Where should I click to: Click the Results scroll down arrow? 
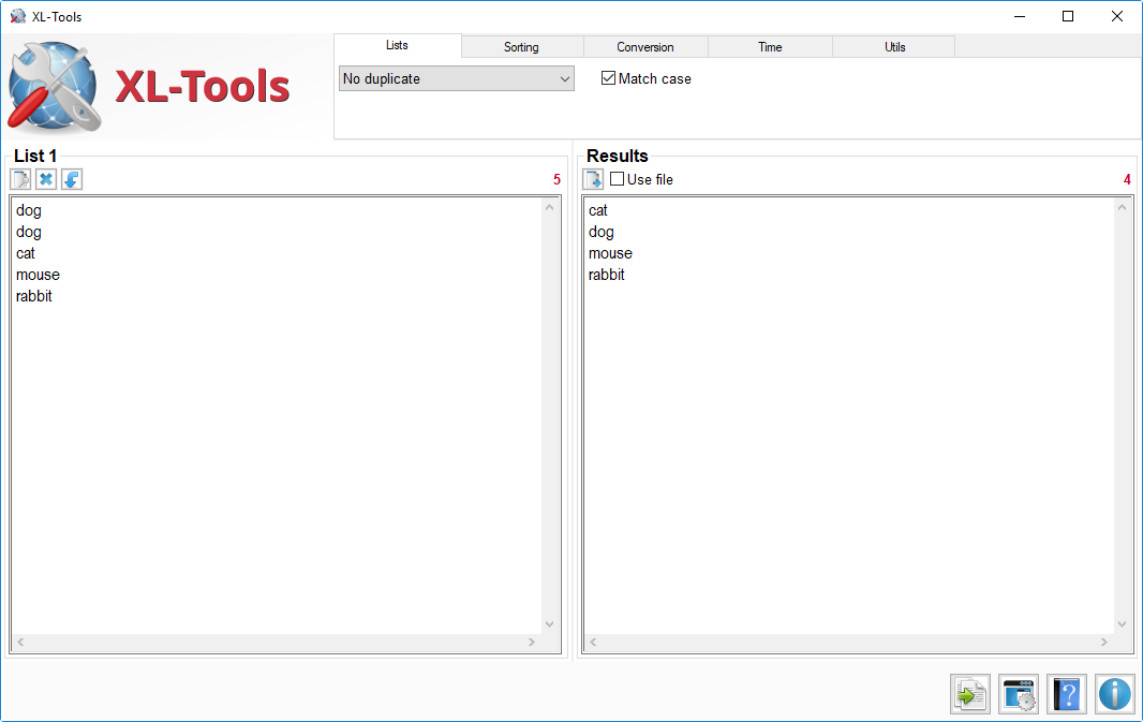[1122, 624]
